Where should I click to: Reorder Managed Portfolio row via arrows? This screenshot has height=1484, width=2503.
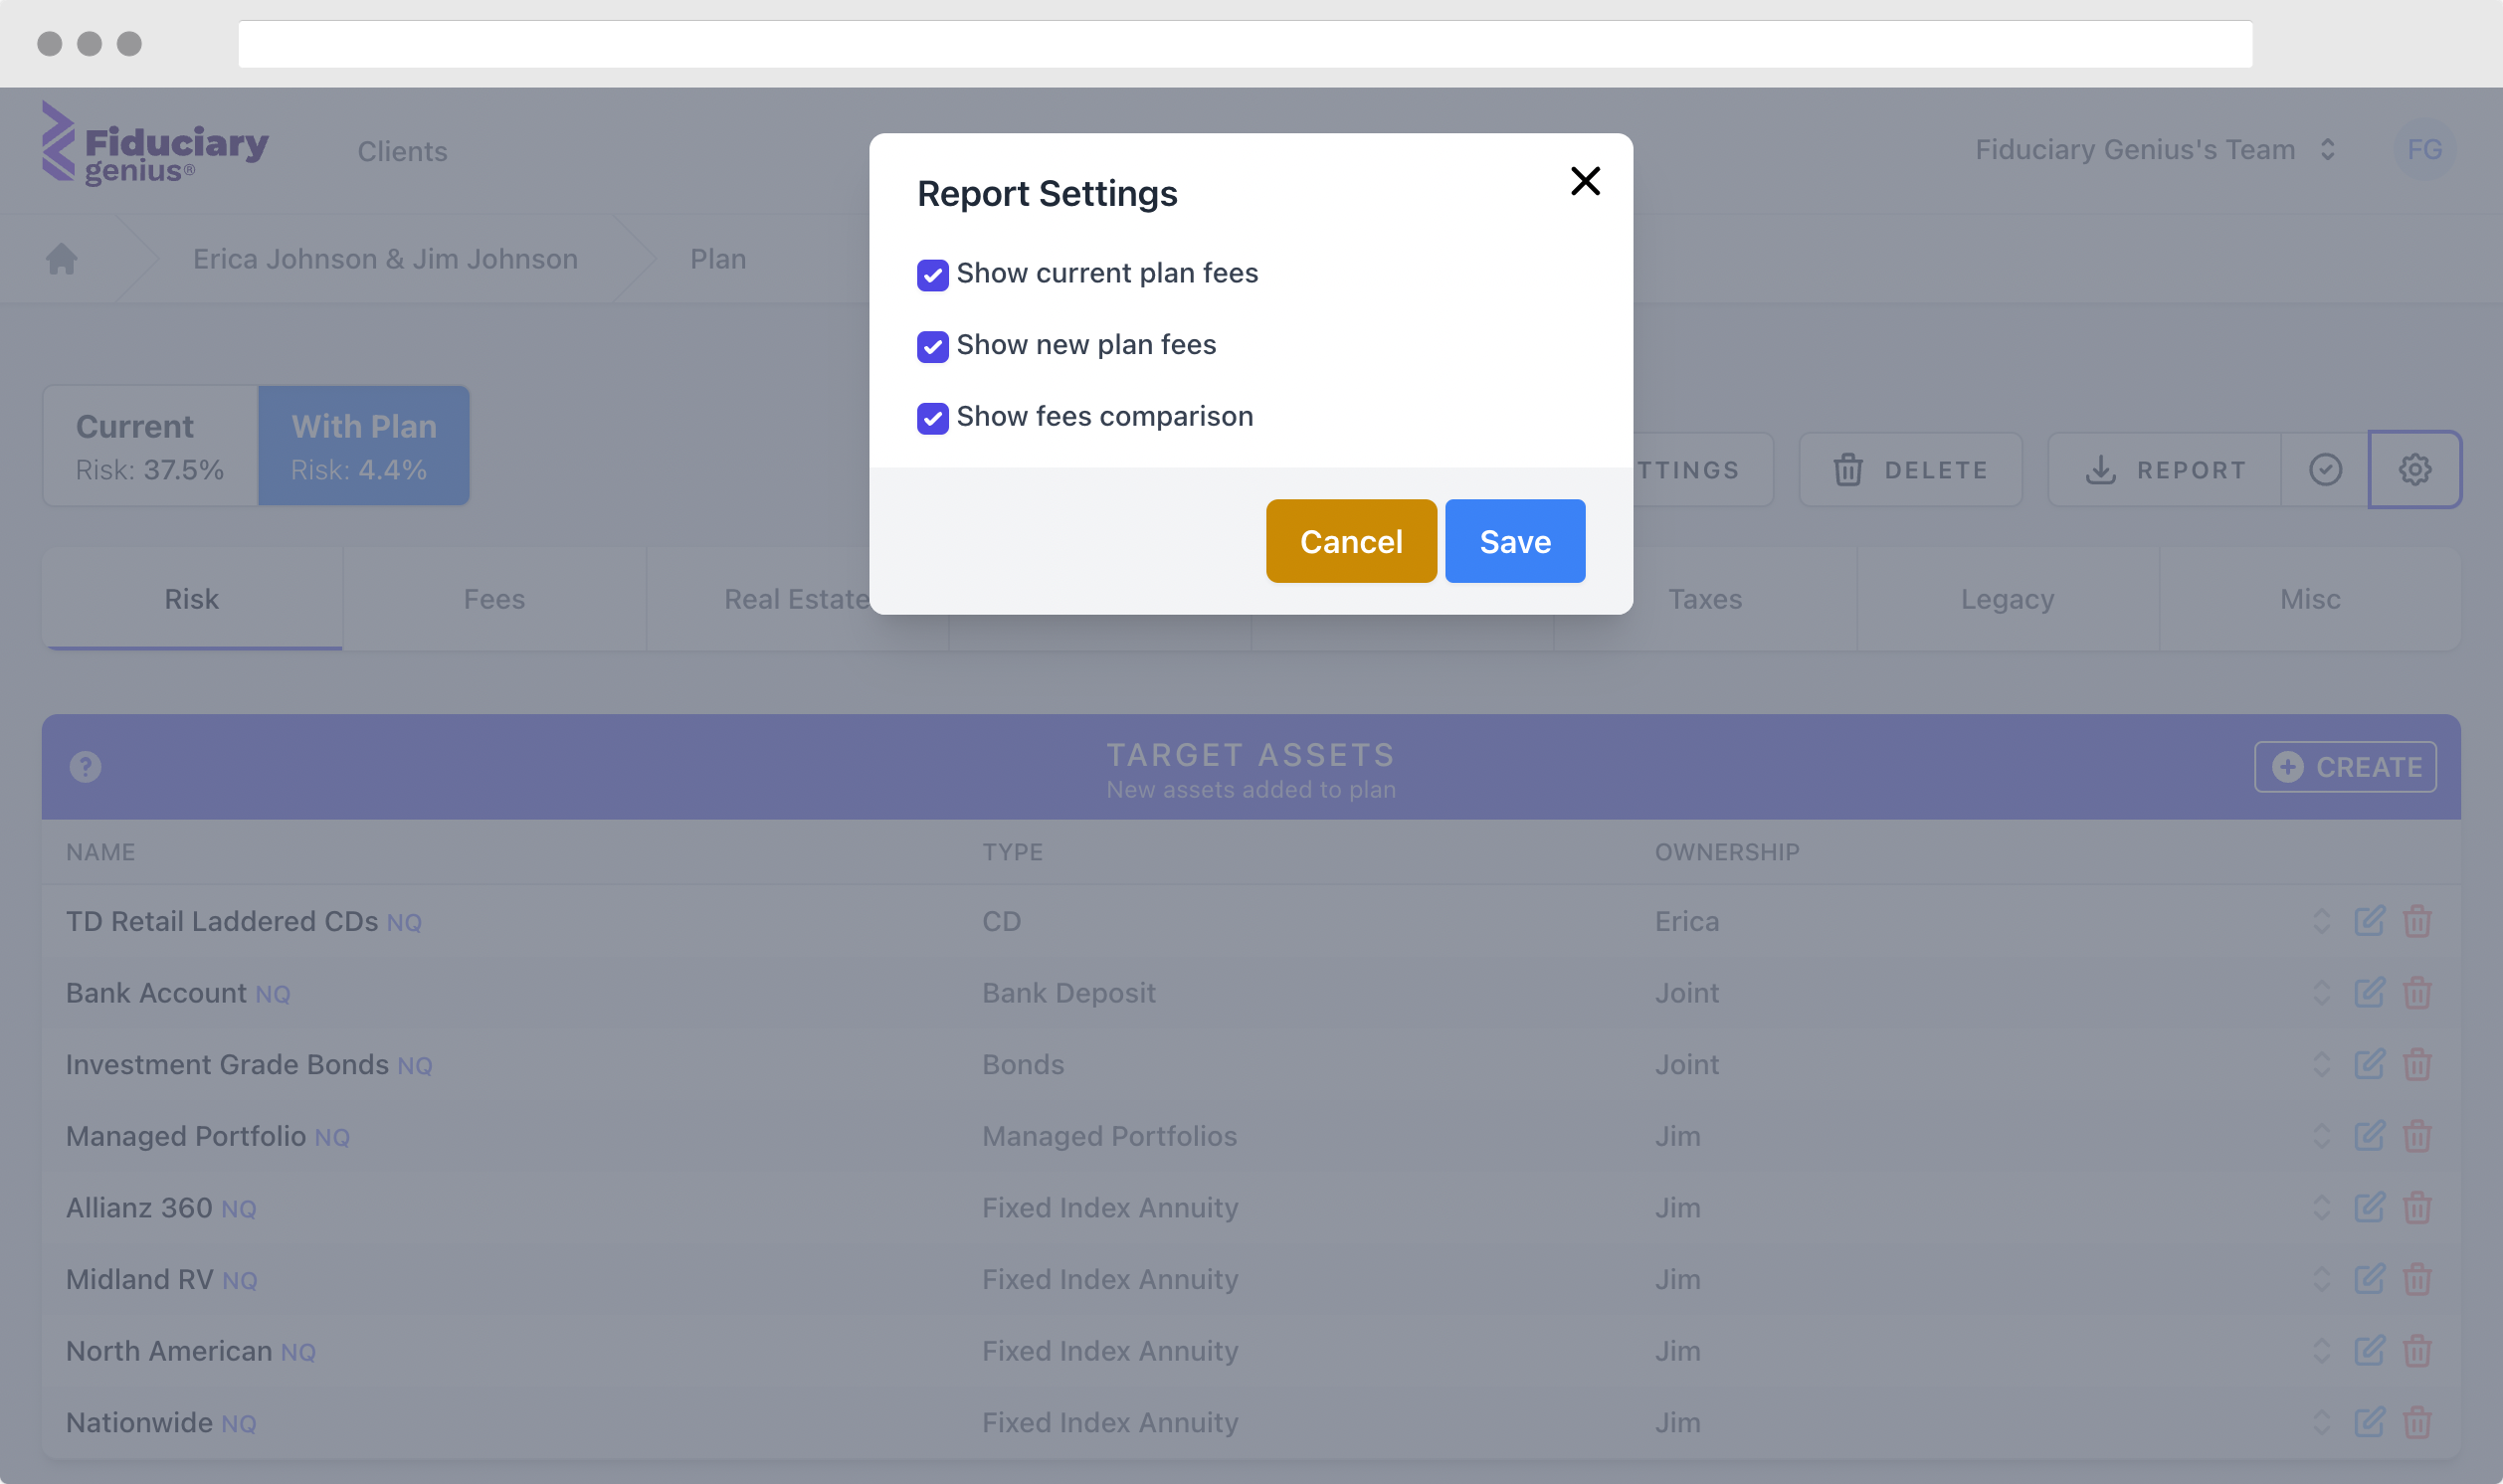(x=2321, y=1135)
